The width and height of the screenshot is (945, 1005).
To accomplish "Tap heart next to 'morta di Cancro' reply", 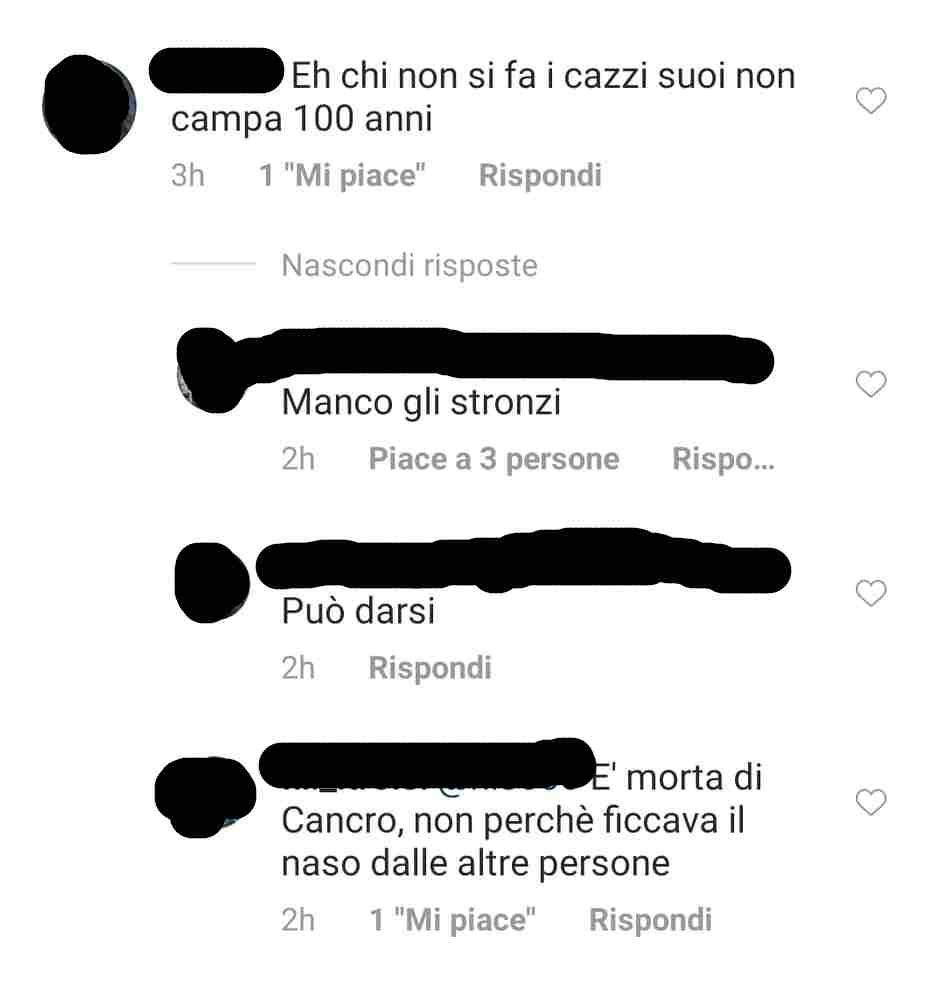I will click(x=871, y=802).
